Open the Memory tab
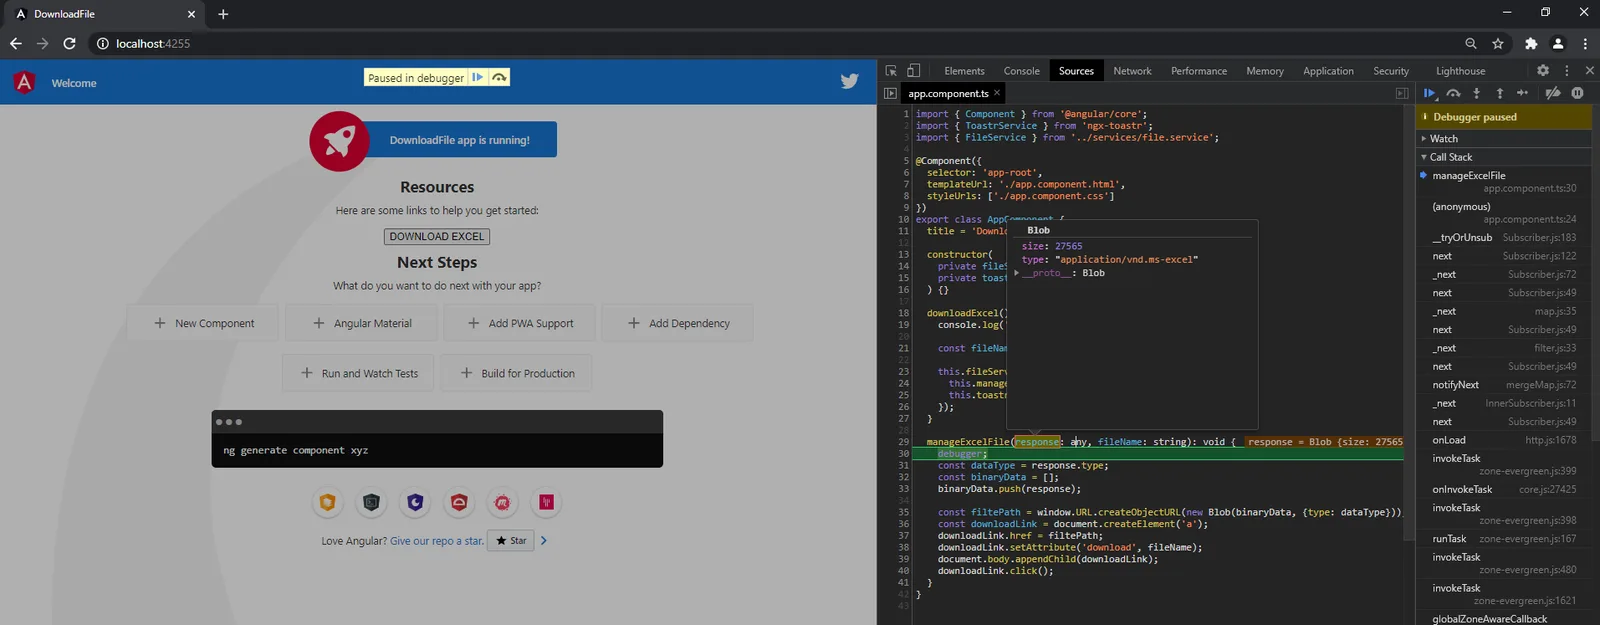The width and height of the screenshot is (1600, 625). [1265, 71]
